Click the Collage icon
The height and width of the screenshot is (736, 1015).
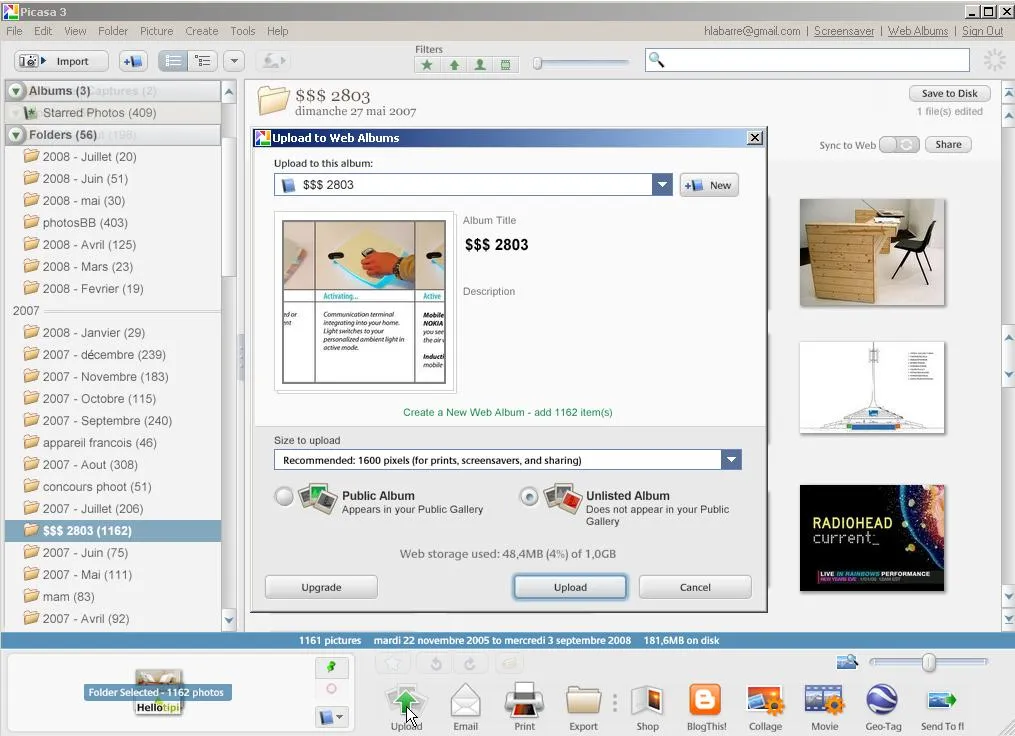coord(765,706)
